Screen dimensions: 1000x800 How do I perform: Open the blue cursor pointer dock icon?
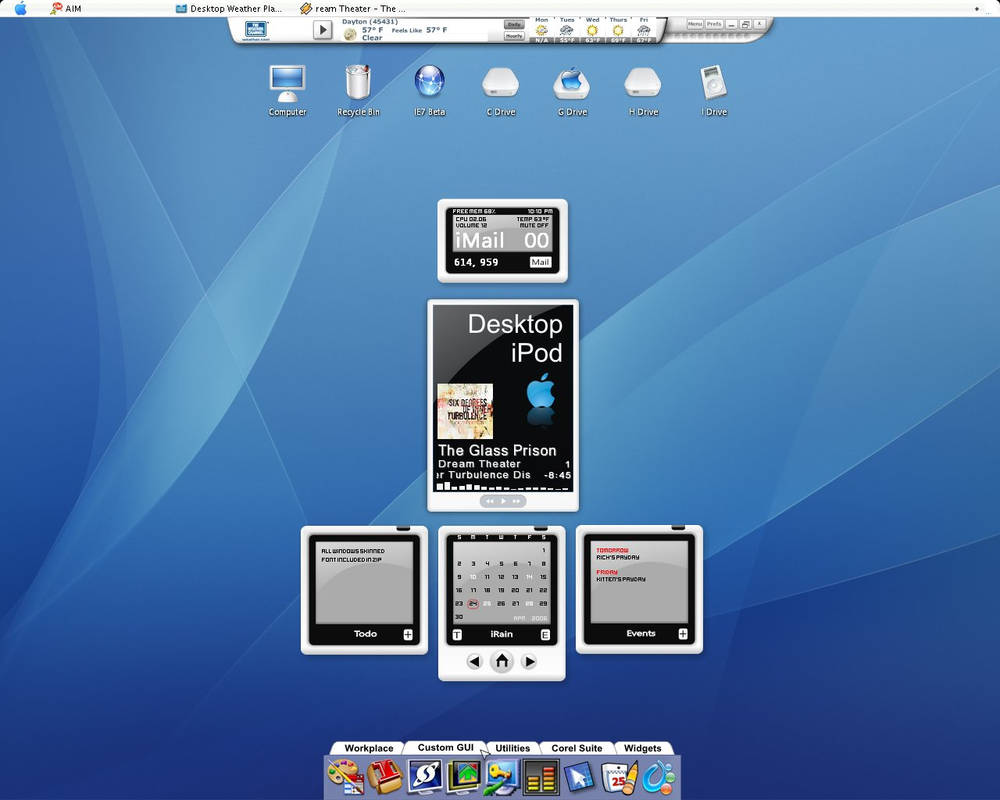pos(579,778)
